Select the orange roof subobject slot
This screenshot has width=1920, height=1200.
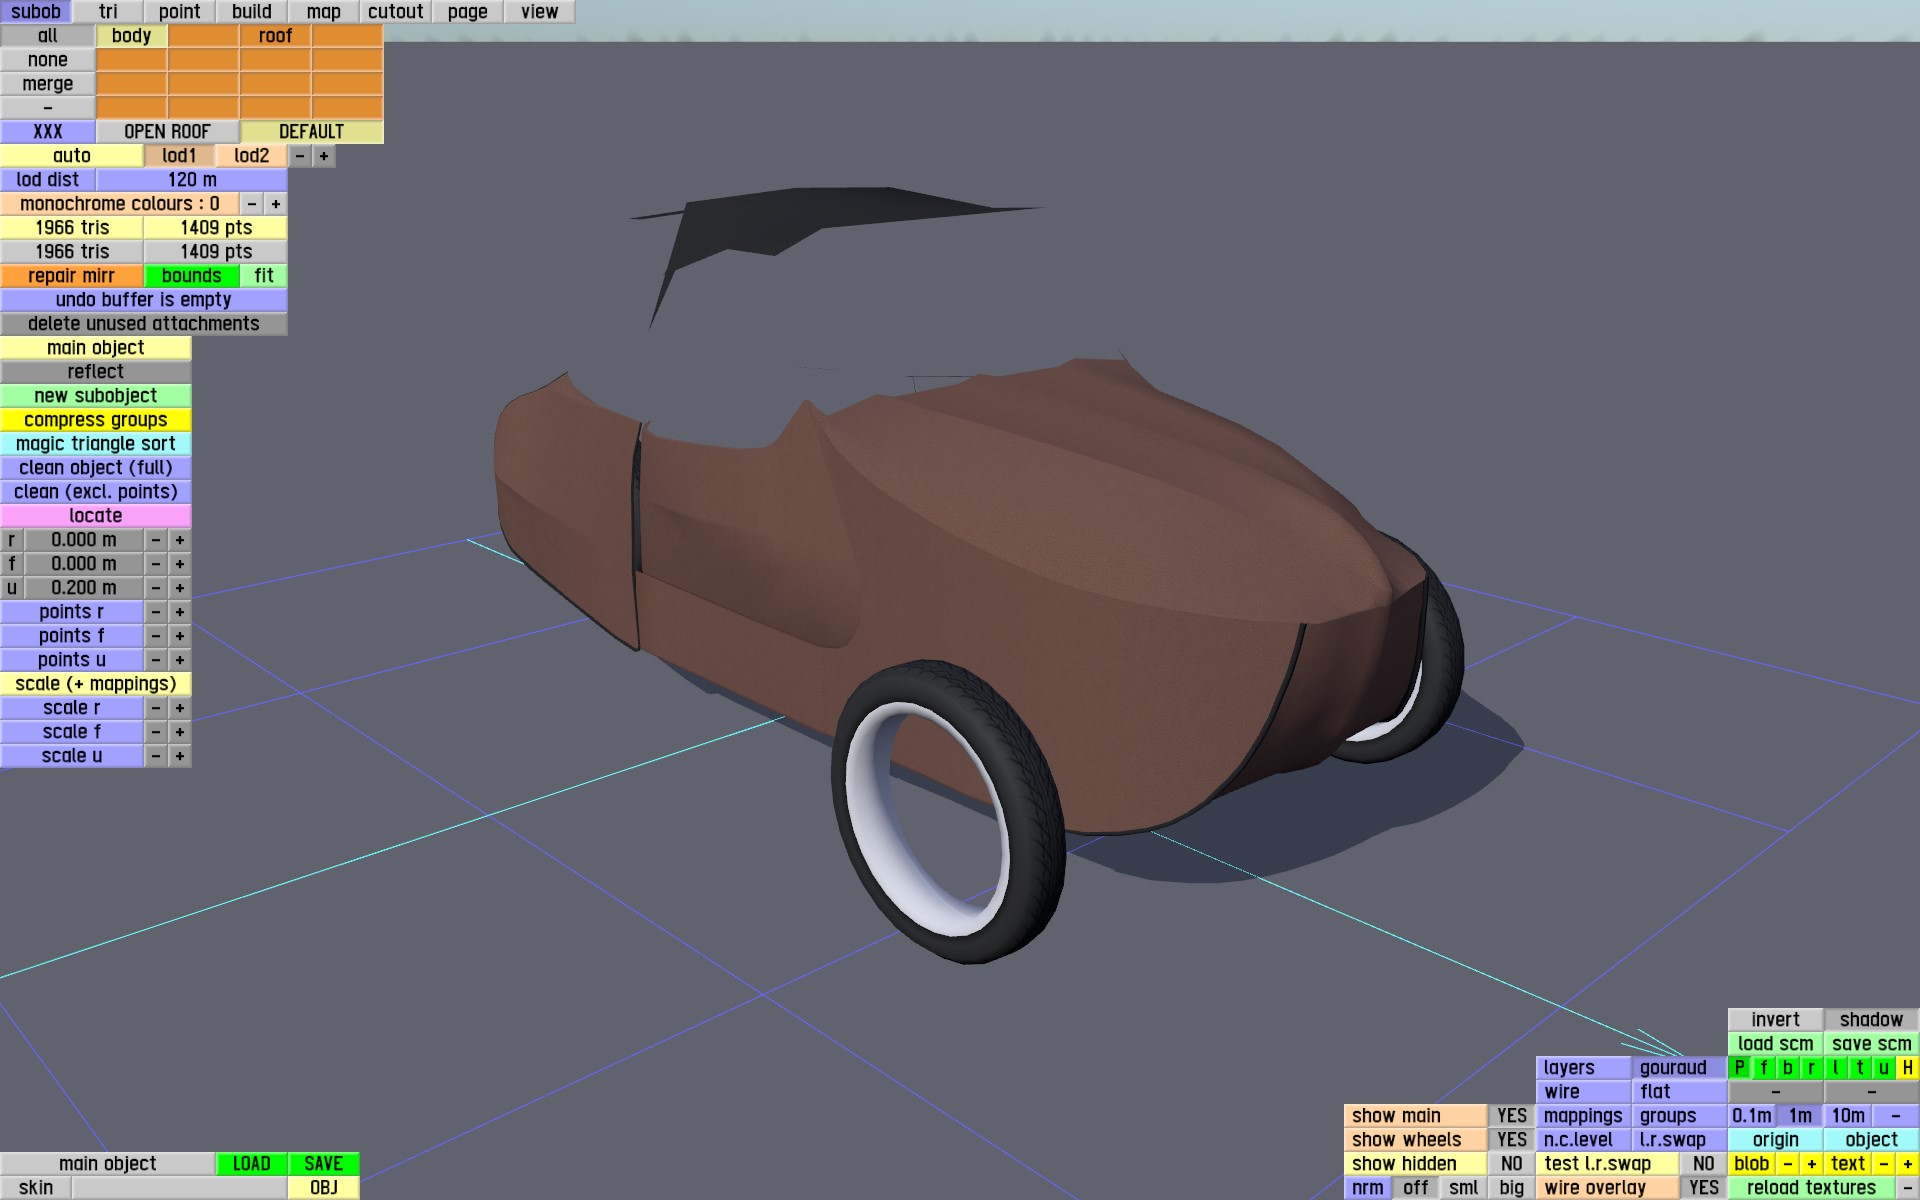click(275, 36)
